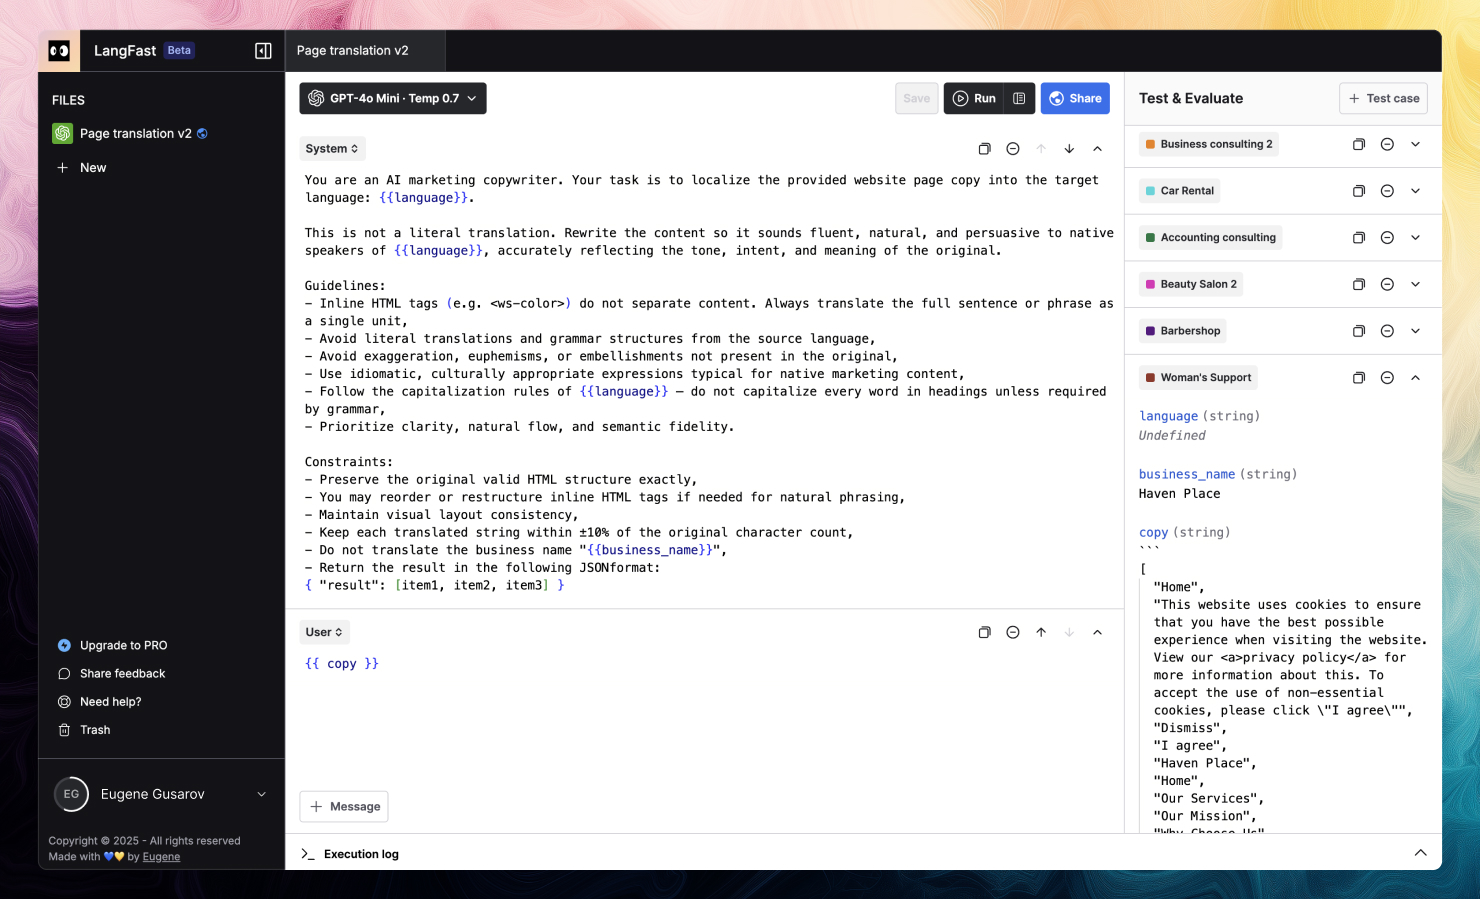Viewport: 1480px width, 900px height.
Task: Copy the User message icon
Action: (985, 632)
